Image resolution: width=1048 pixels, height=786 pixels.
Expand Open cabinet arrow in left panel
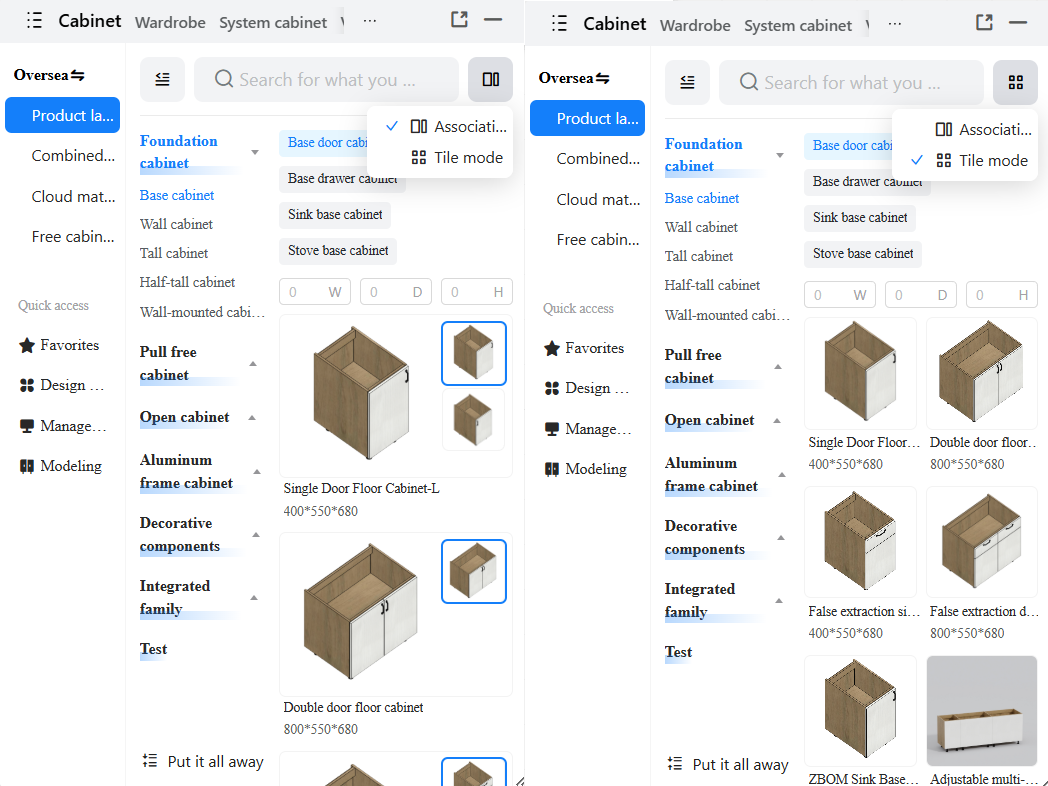pyautogui.click(x=252, y=418)
